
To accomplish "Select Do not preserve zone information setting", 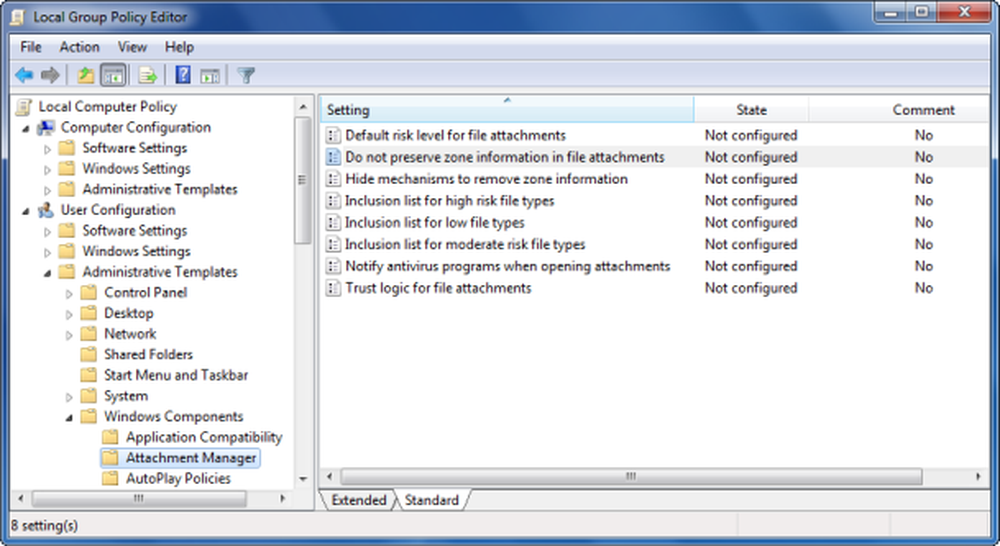I will [x=504, y=157].
